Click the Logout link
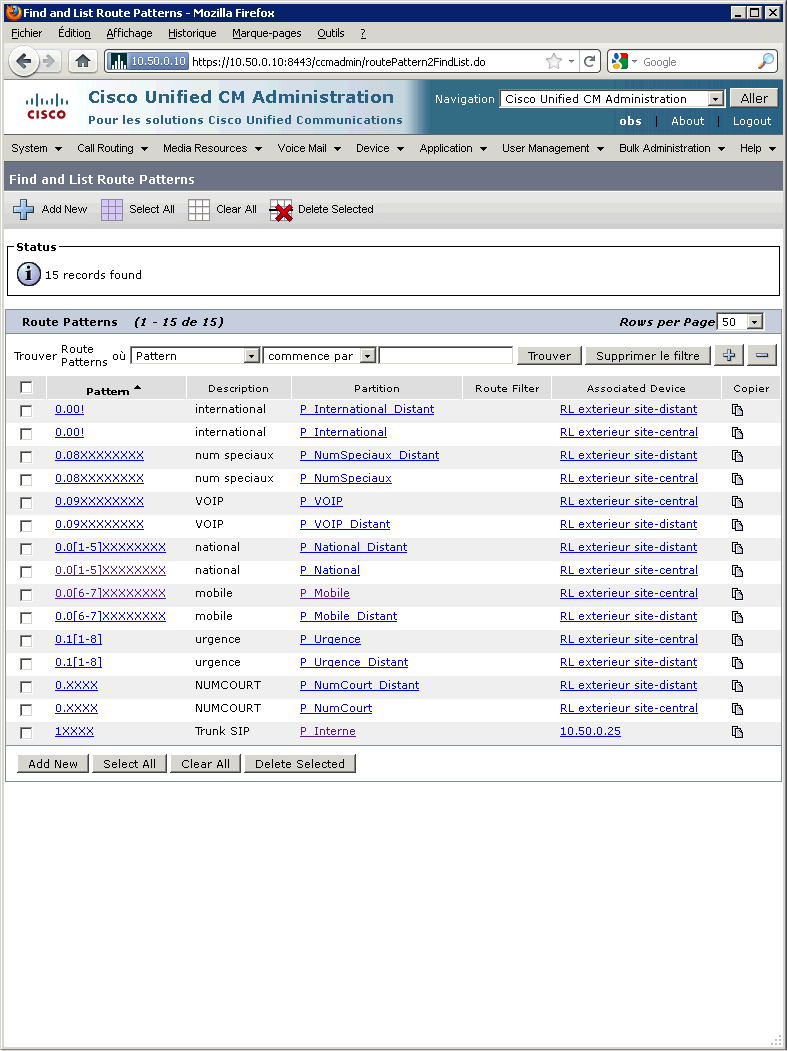787x1051 pixels. 751,121
